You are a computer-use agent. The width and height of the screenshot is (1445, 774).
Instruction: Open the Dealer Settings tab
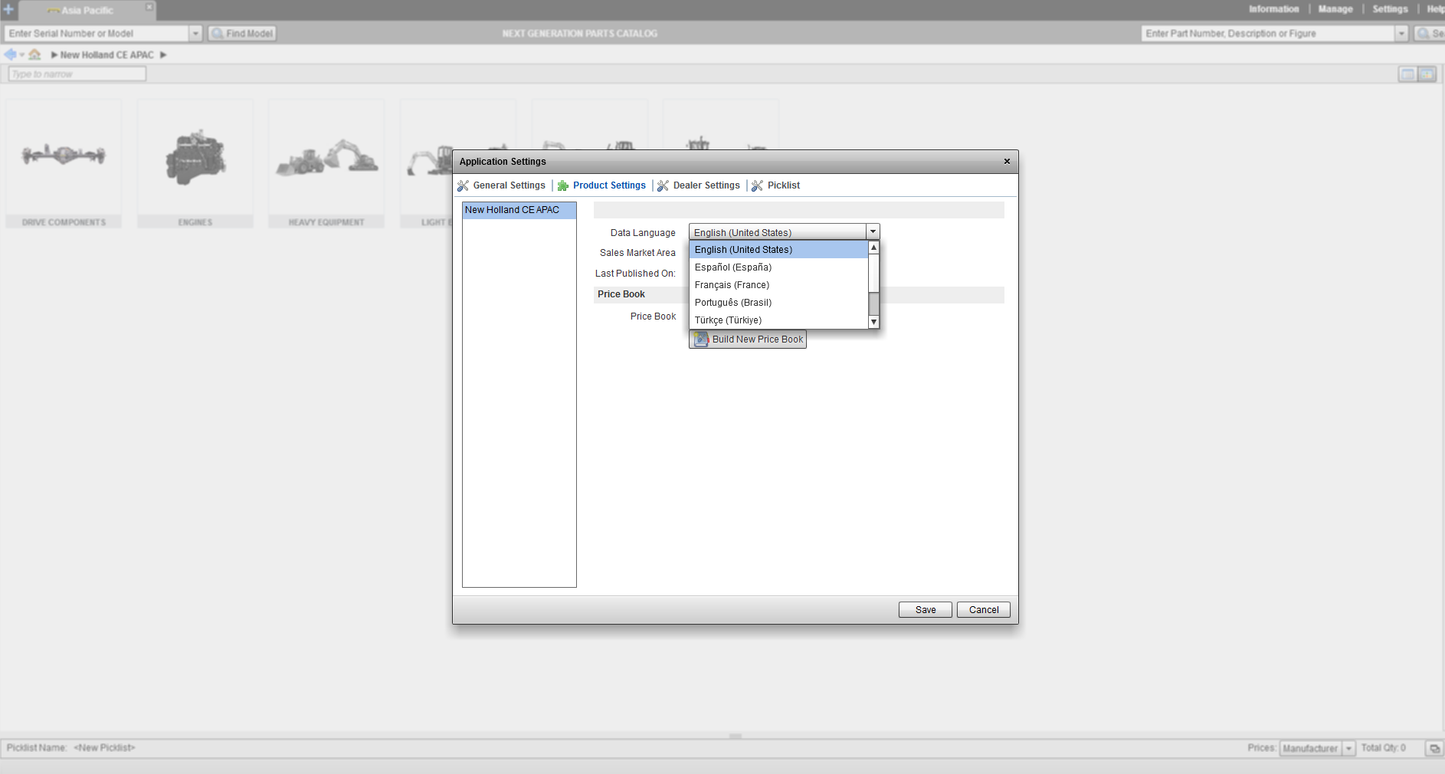[x=706, y=186]
